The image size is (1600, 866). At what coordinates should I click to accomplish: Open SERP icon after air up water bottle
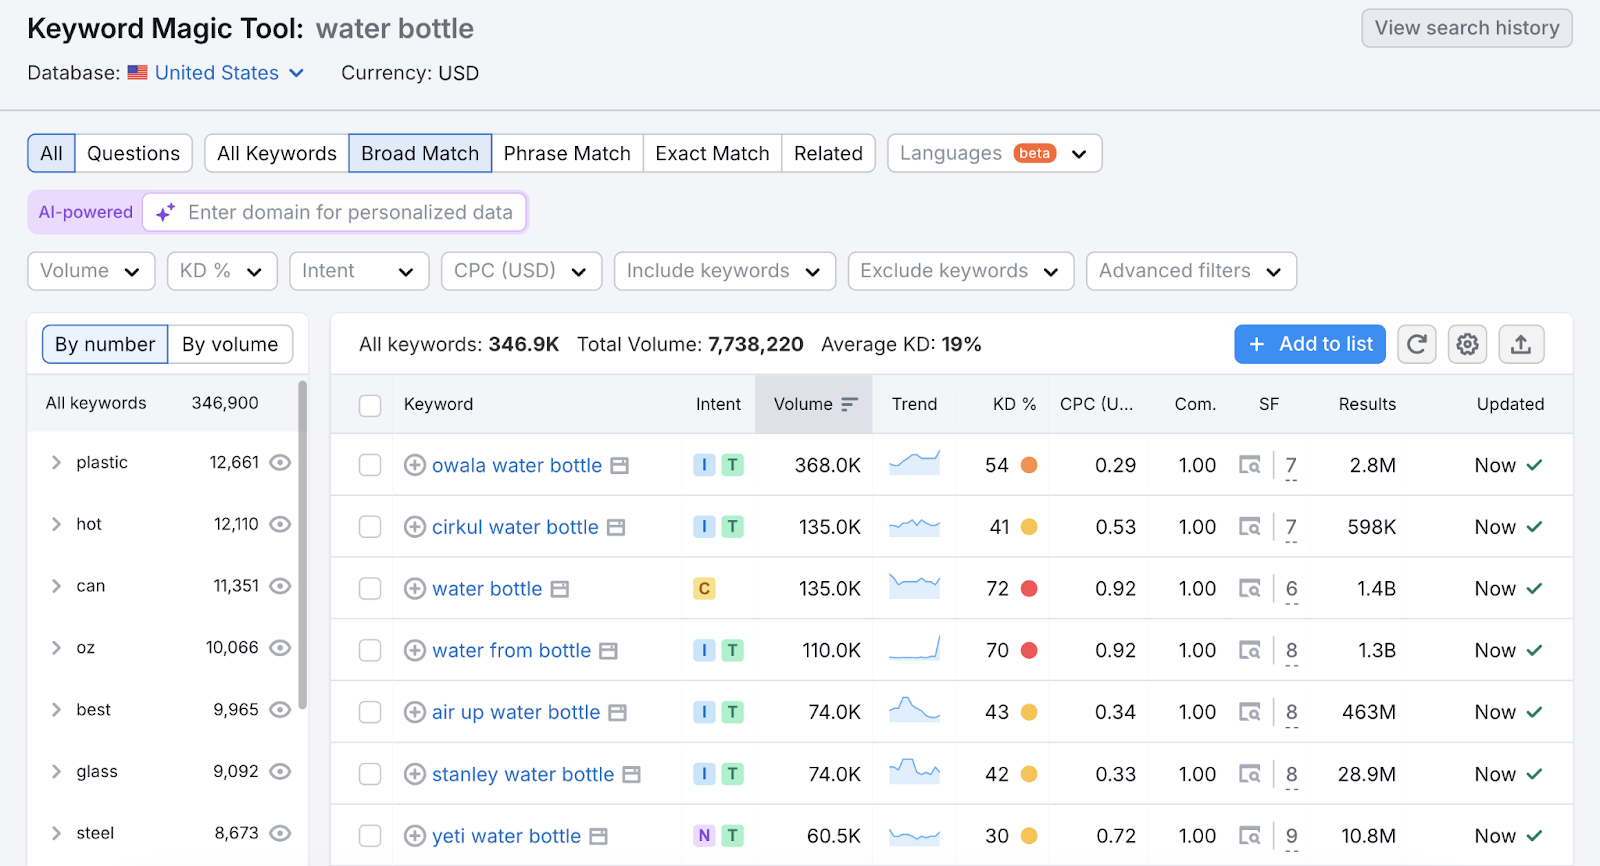618,713
